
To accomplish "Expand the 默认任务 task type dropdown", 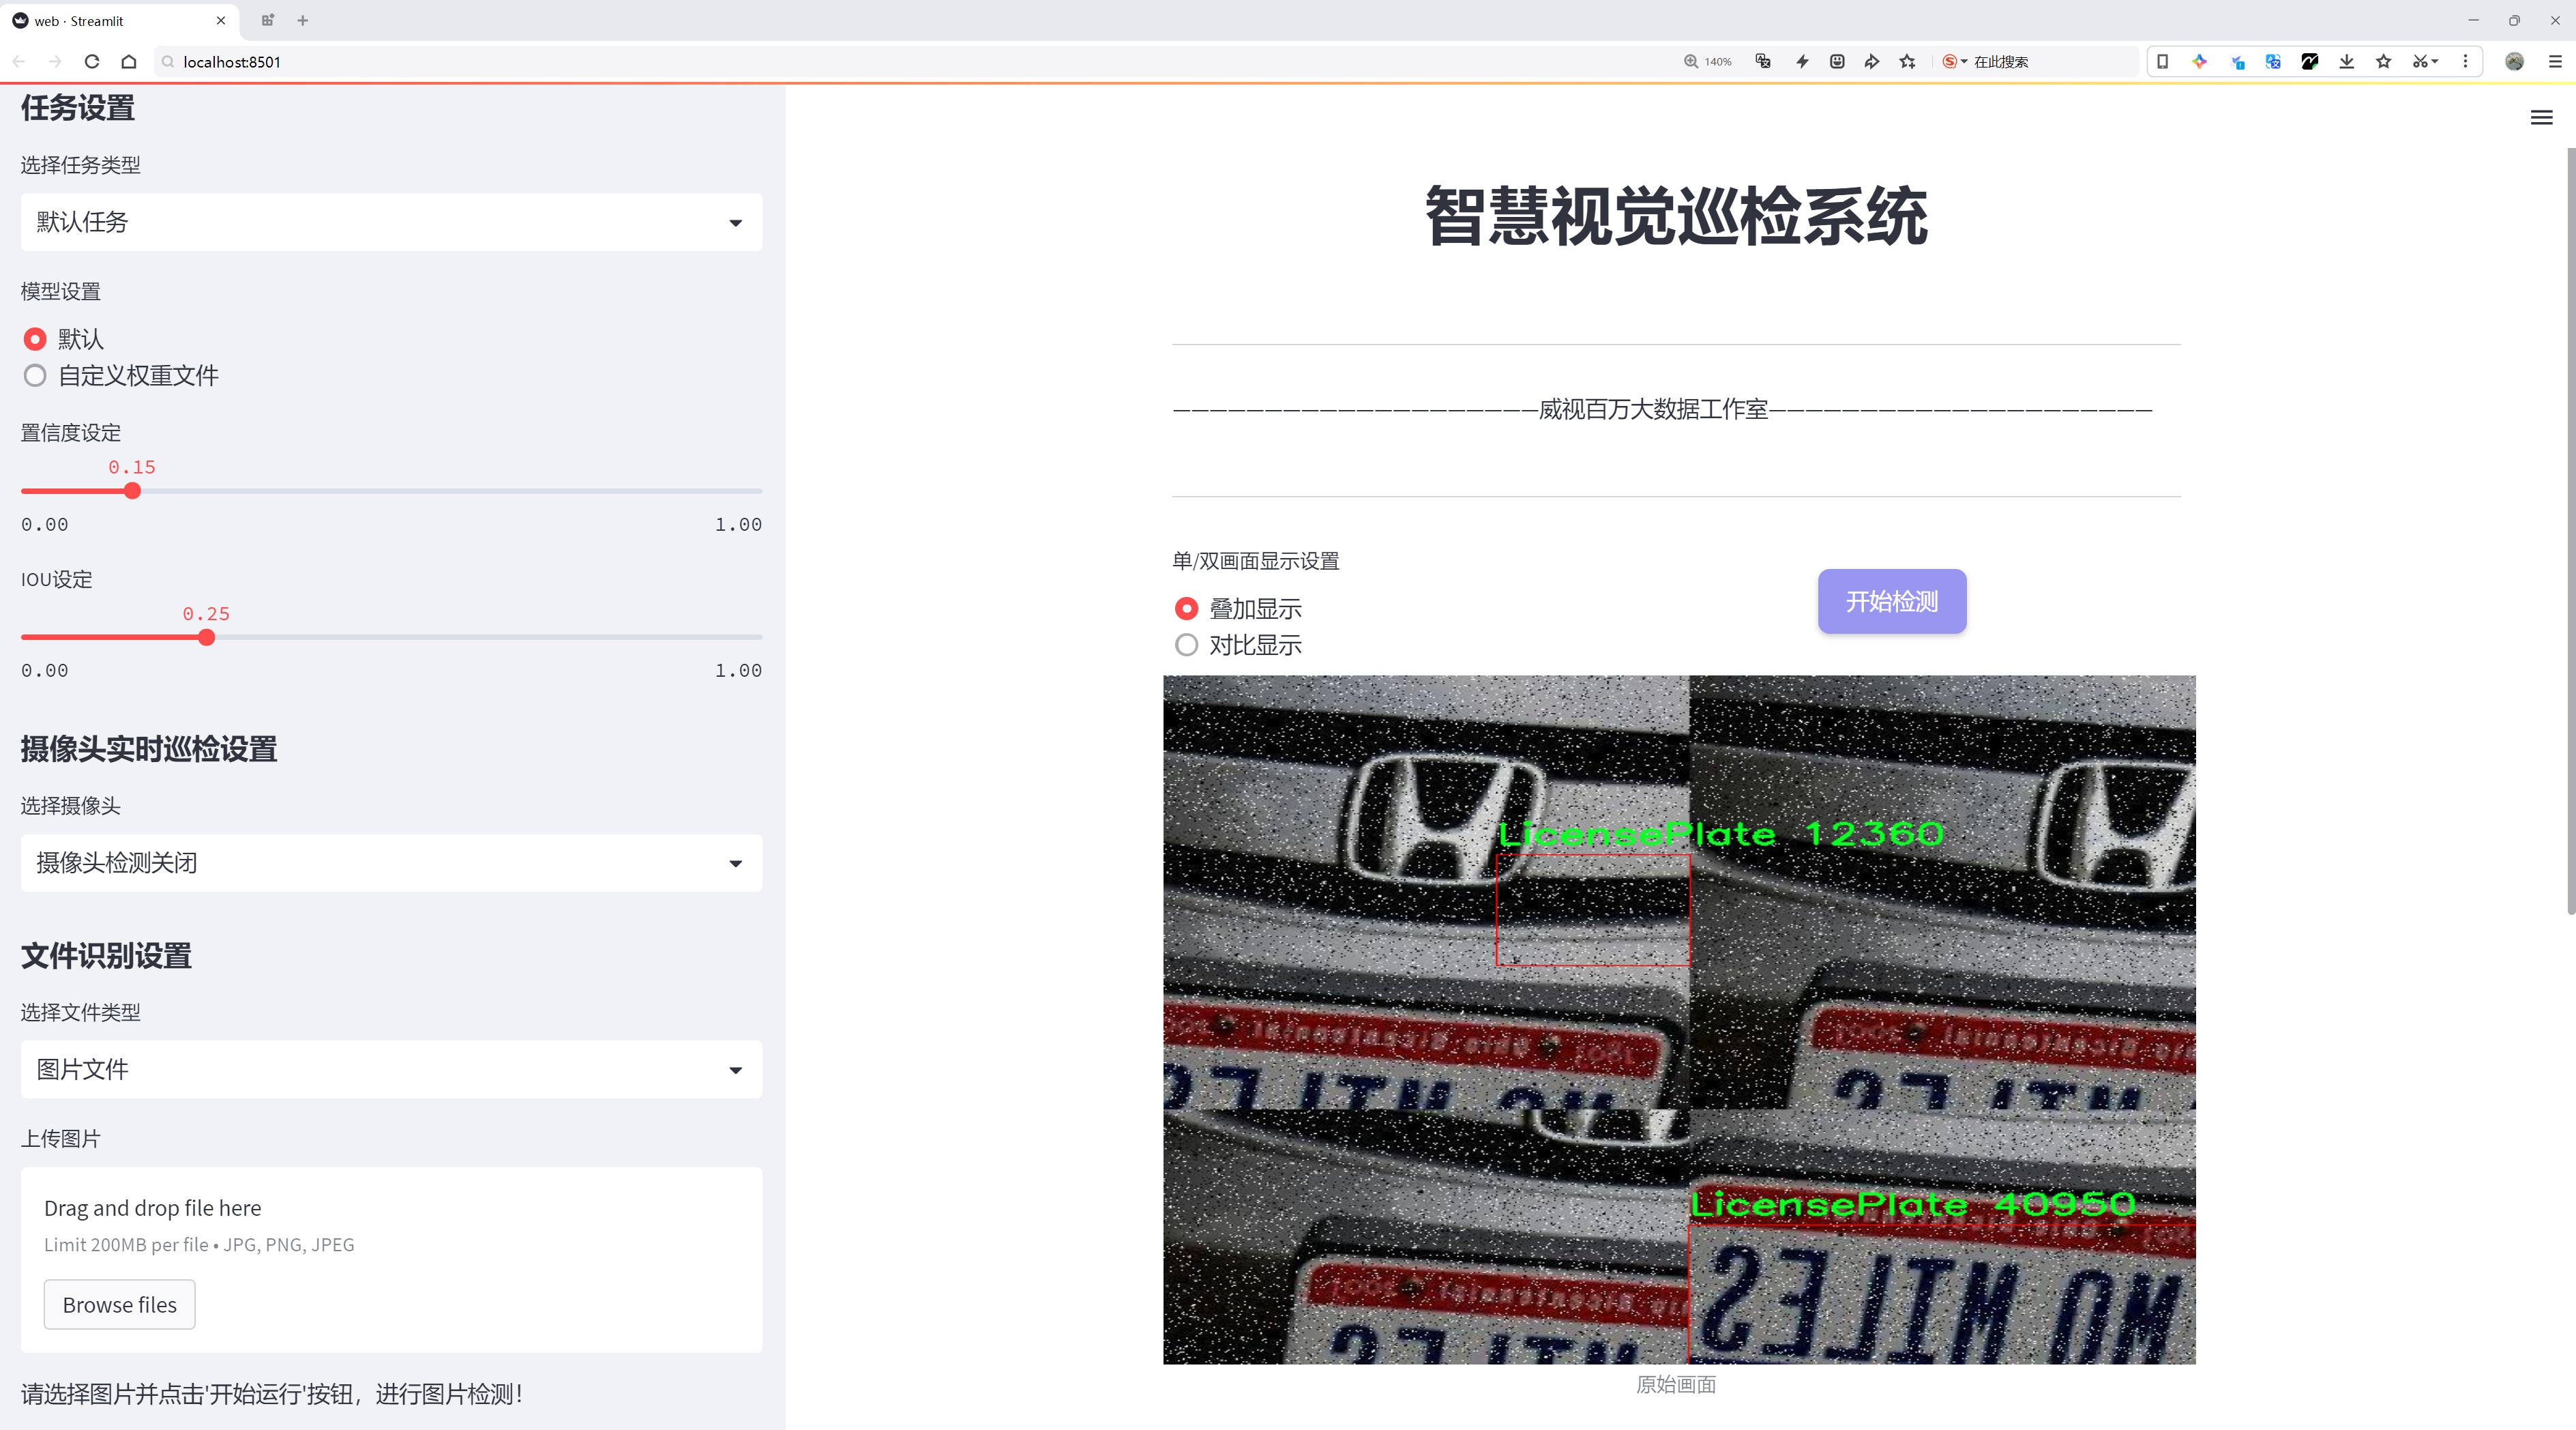I will [x=391, y=222].
